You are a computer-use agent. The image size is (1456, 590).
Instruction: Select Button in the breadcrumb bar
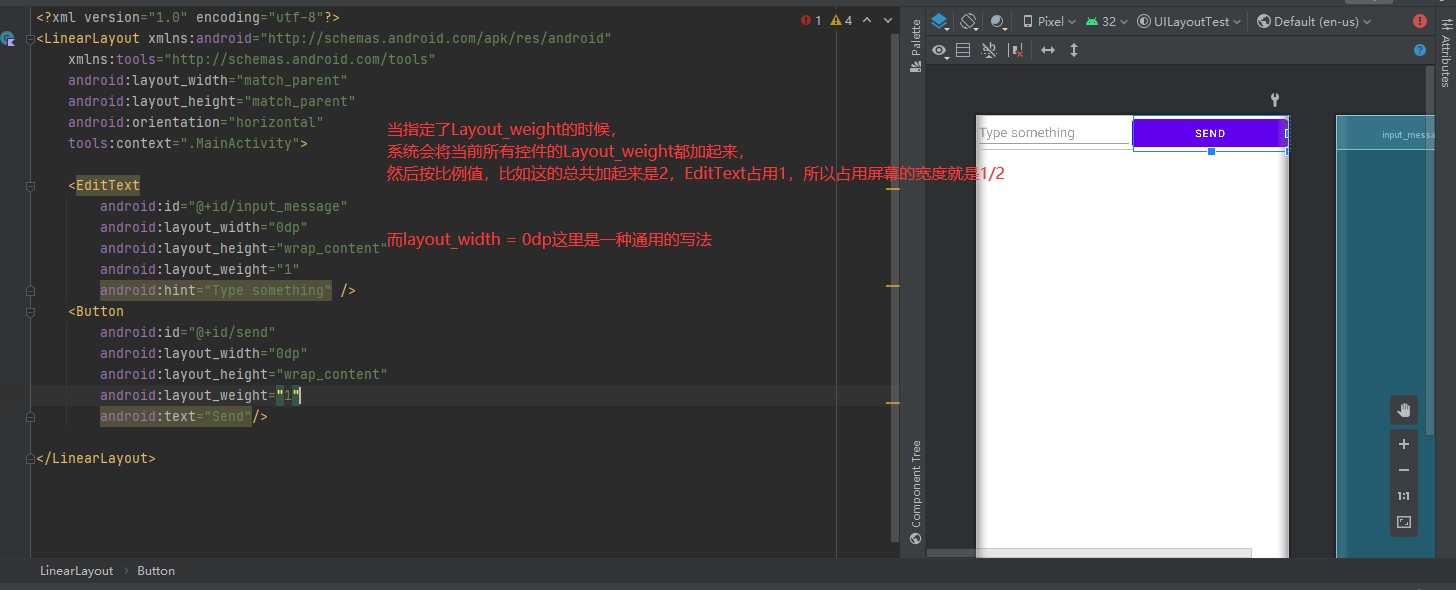[x=156, y=571]
